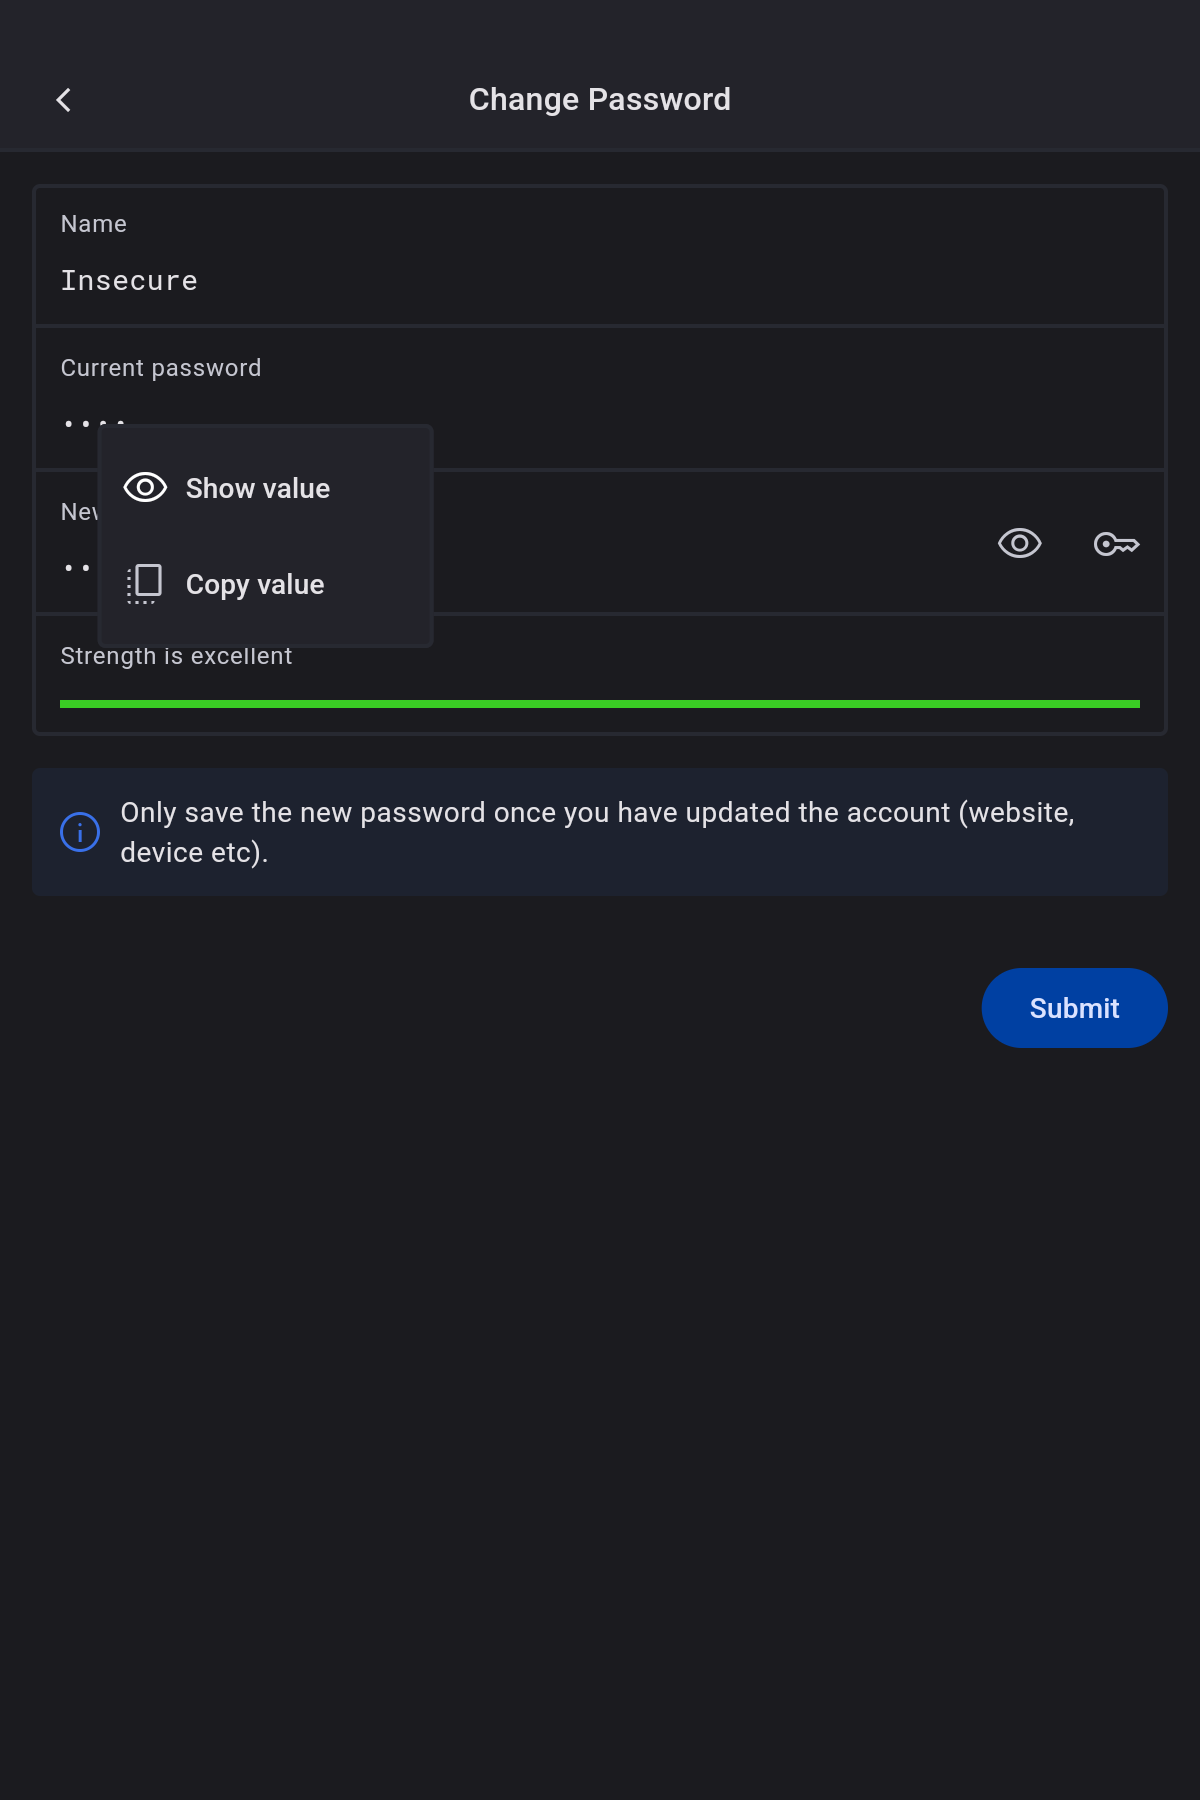Click the green strength indicator bar
The width and height of the screenshot is (1200, 1800).
[600, 704]
